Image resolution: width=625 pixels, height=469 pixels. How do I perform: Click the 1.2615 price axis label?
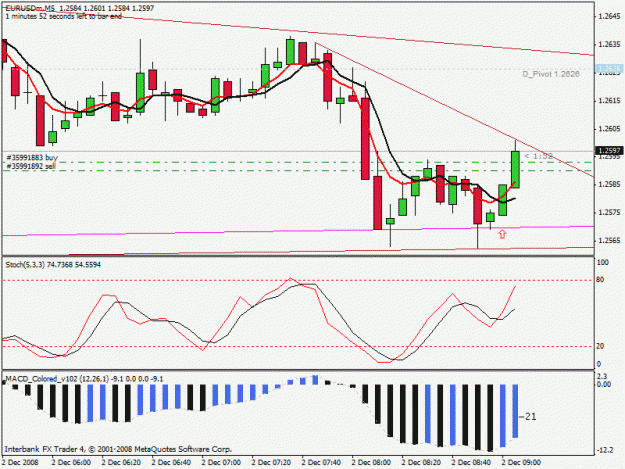(610, 101)
